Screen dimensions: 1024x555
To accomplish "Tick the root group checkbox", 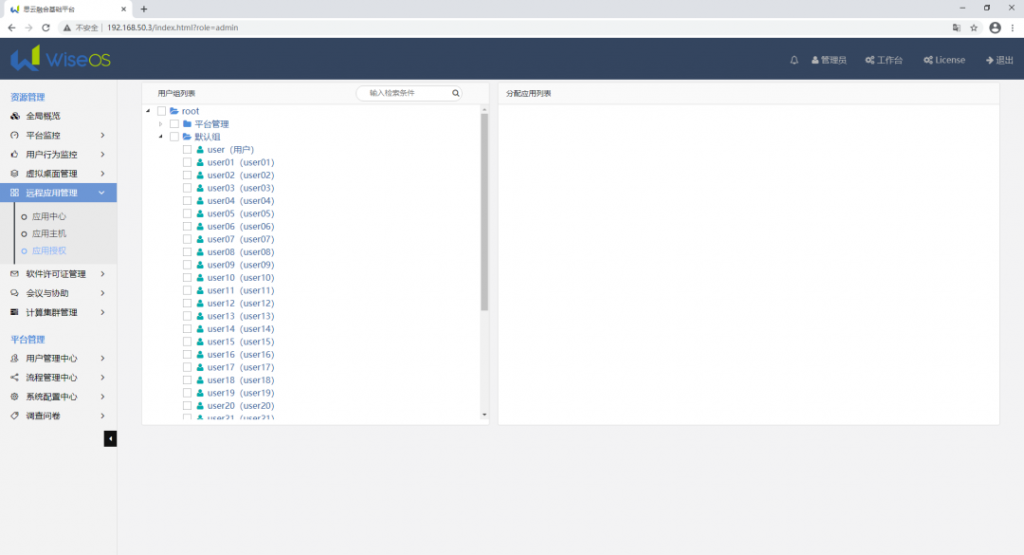I will (x=162, y=111).
